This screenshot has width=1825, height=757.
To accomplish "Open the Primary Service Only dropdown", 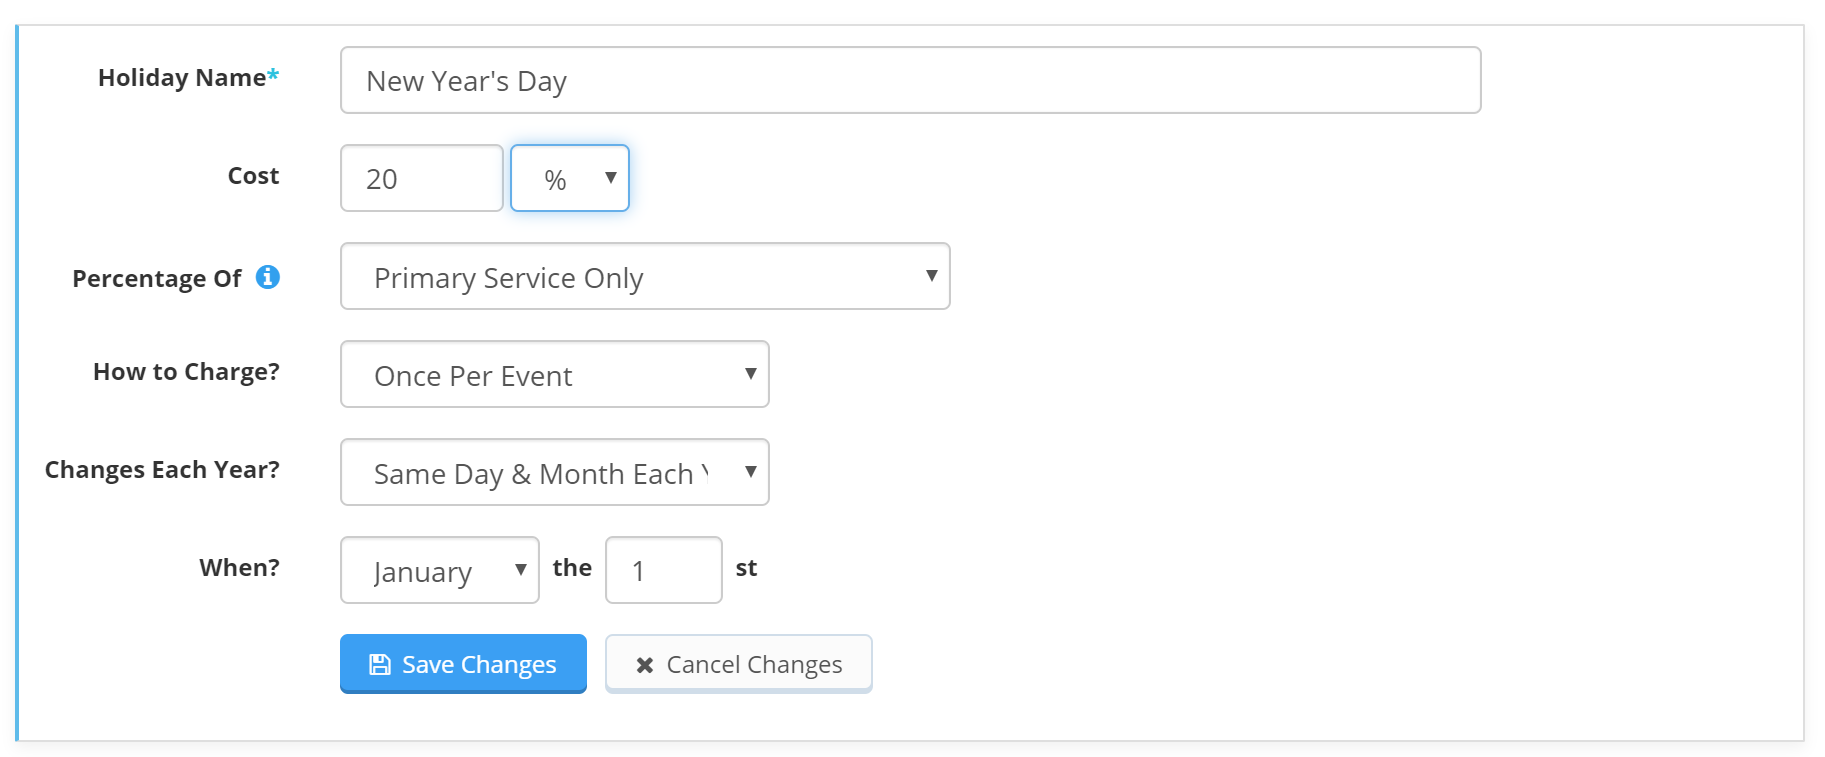I will point(645,276).
